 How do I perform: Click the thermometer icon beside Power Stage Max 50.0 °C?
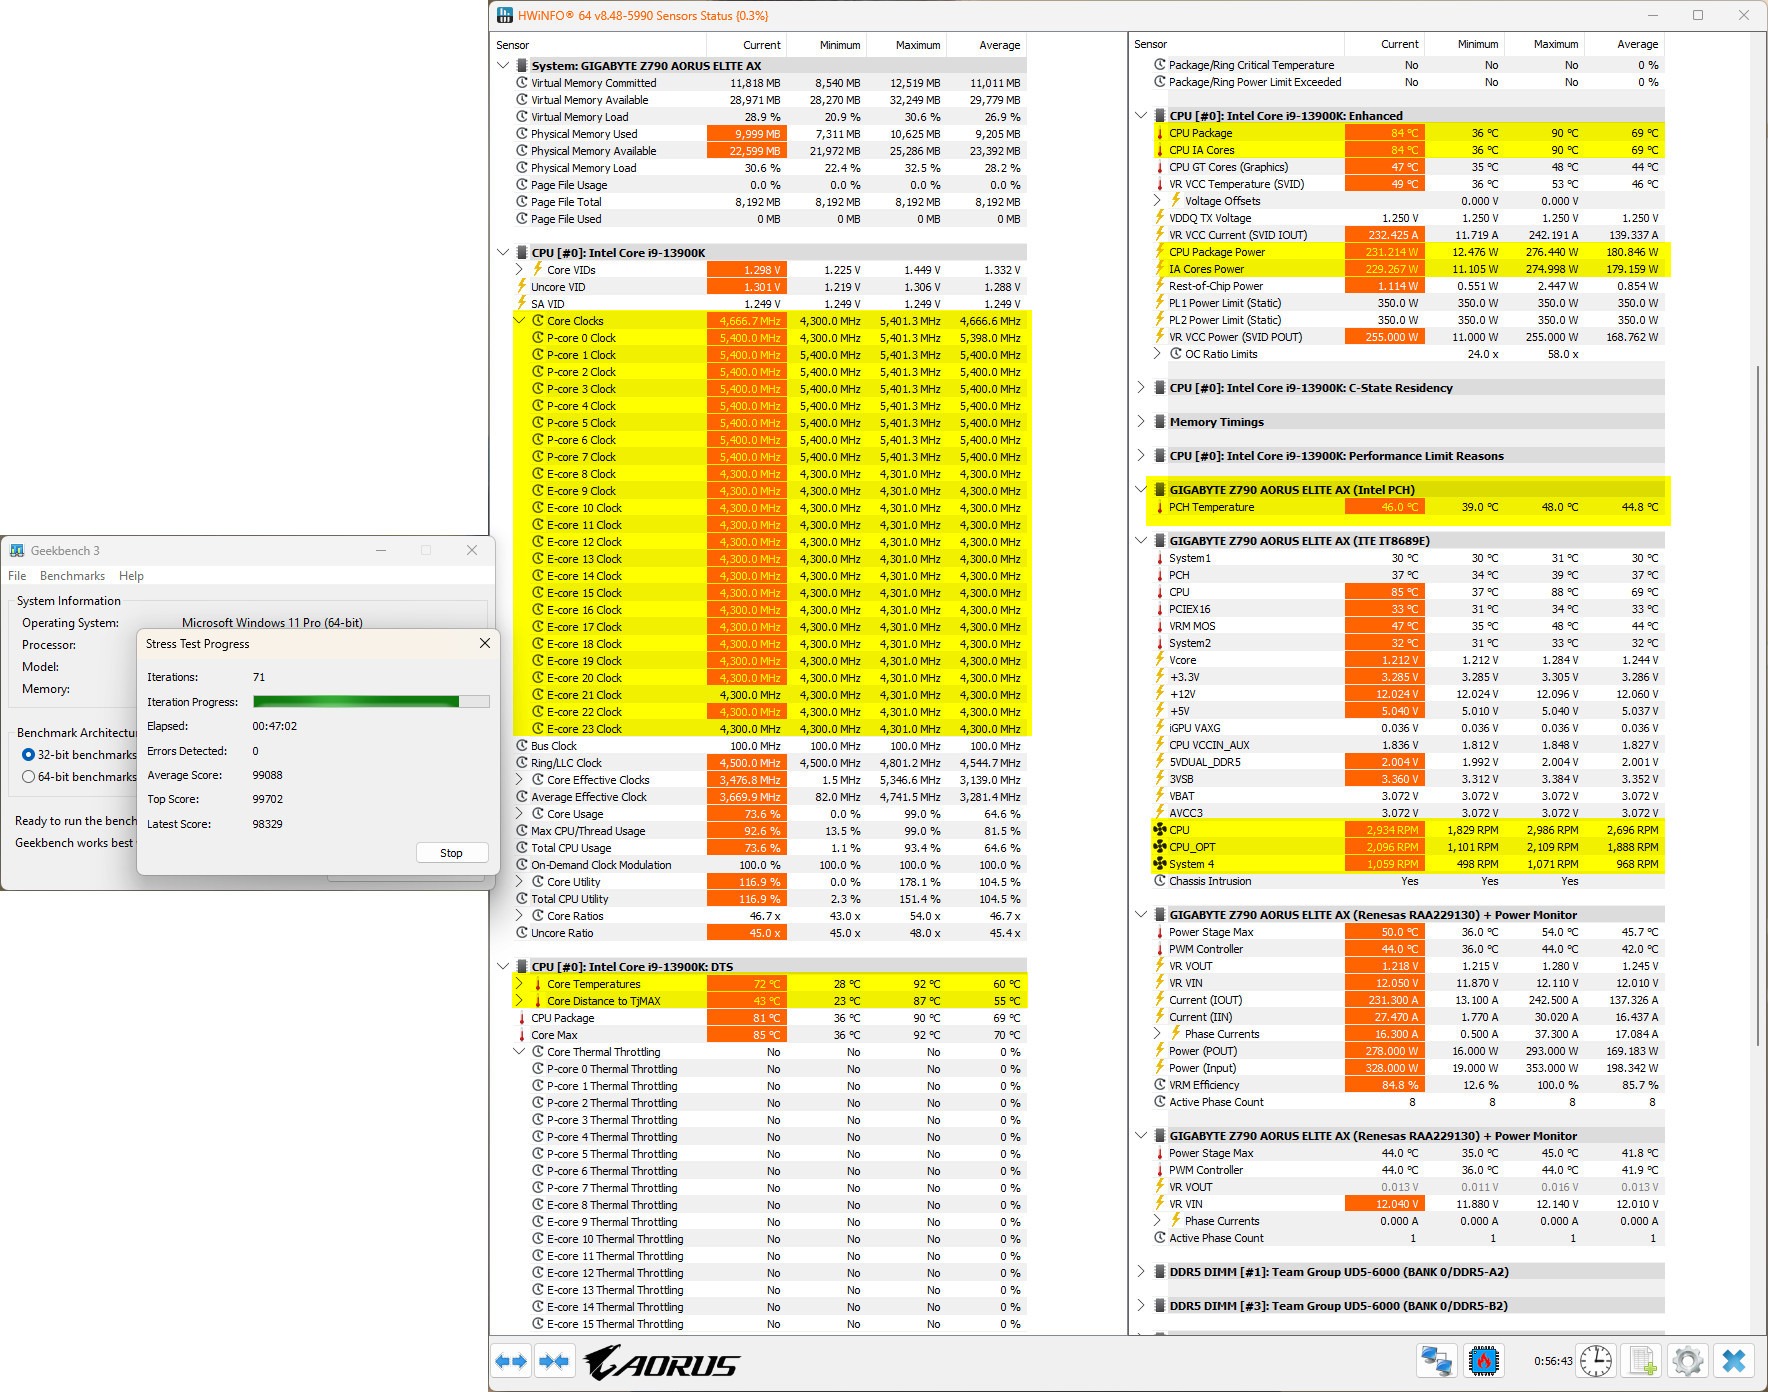pos(1160,932)
